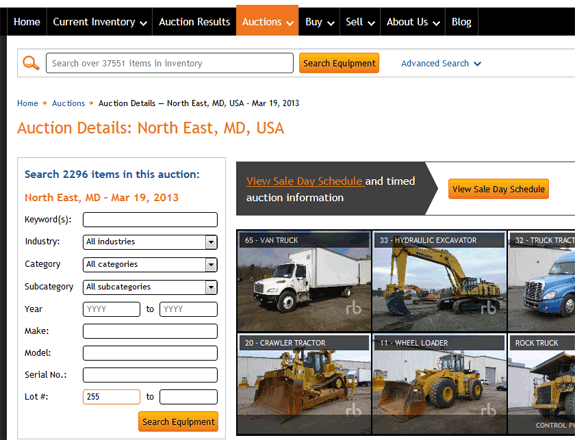
Task: Click the Advanced Search chevron icon
Action: click(x=477, y=64)
